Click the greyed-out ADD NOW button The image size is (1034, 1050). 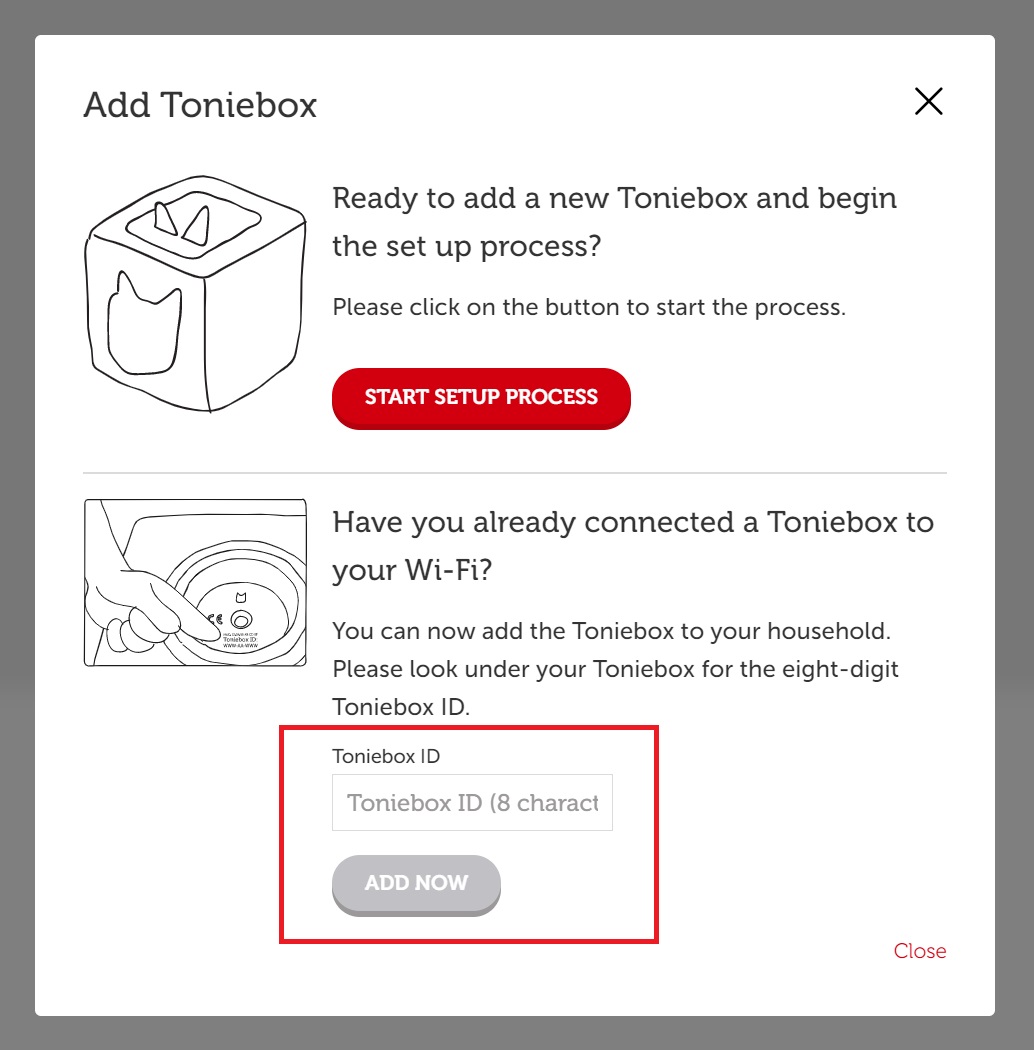tap(416, 884)
